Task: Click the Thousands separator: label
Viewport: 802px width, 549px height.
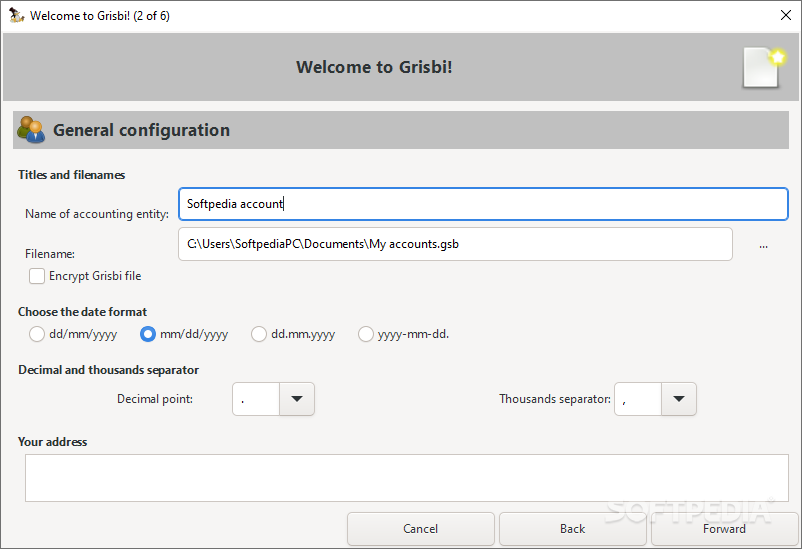Action: click(x=555, y=399)
